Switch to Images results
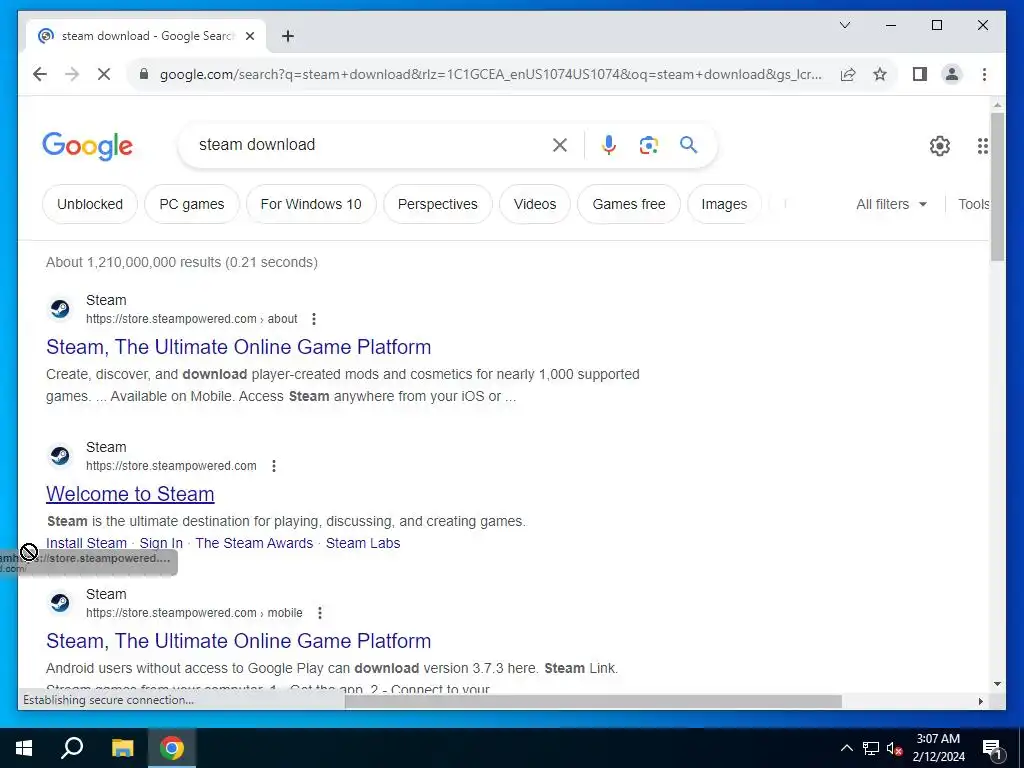 [x=724, y=204]
